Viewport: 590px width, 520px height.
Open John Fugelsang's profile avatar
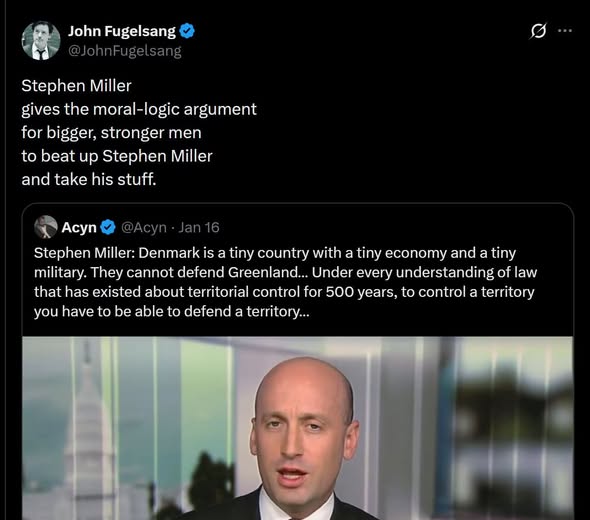tap(41, 41)
